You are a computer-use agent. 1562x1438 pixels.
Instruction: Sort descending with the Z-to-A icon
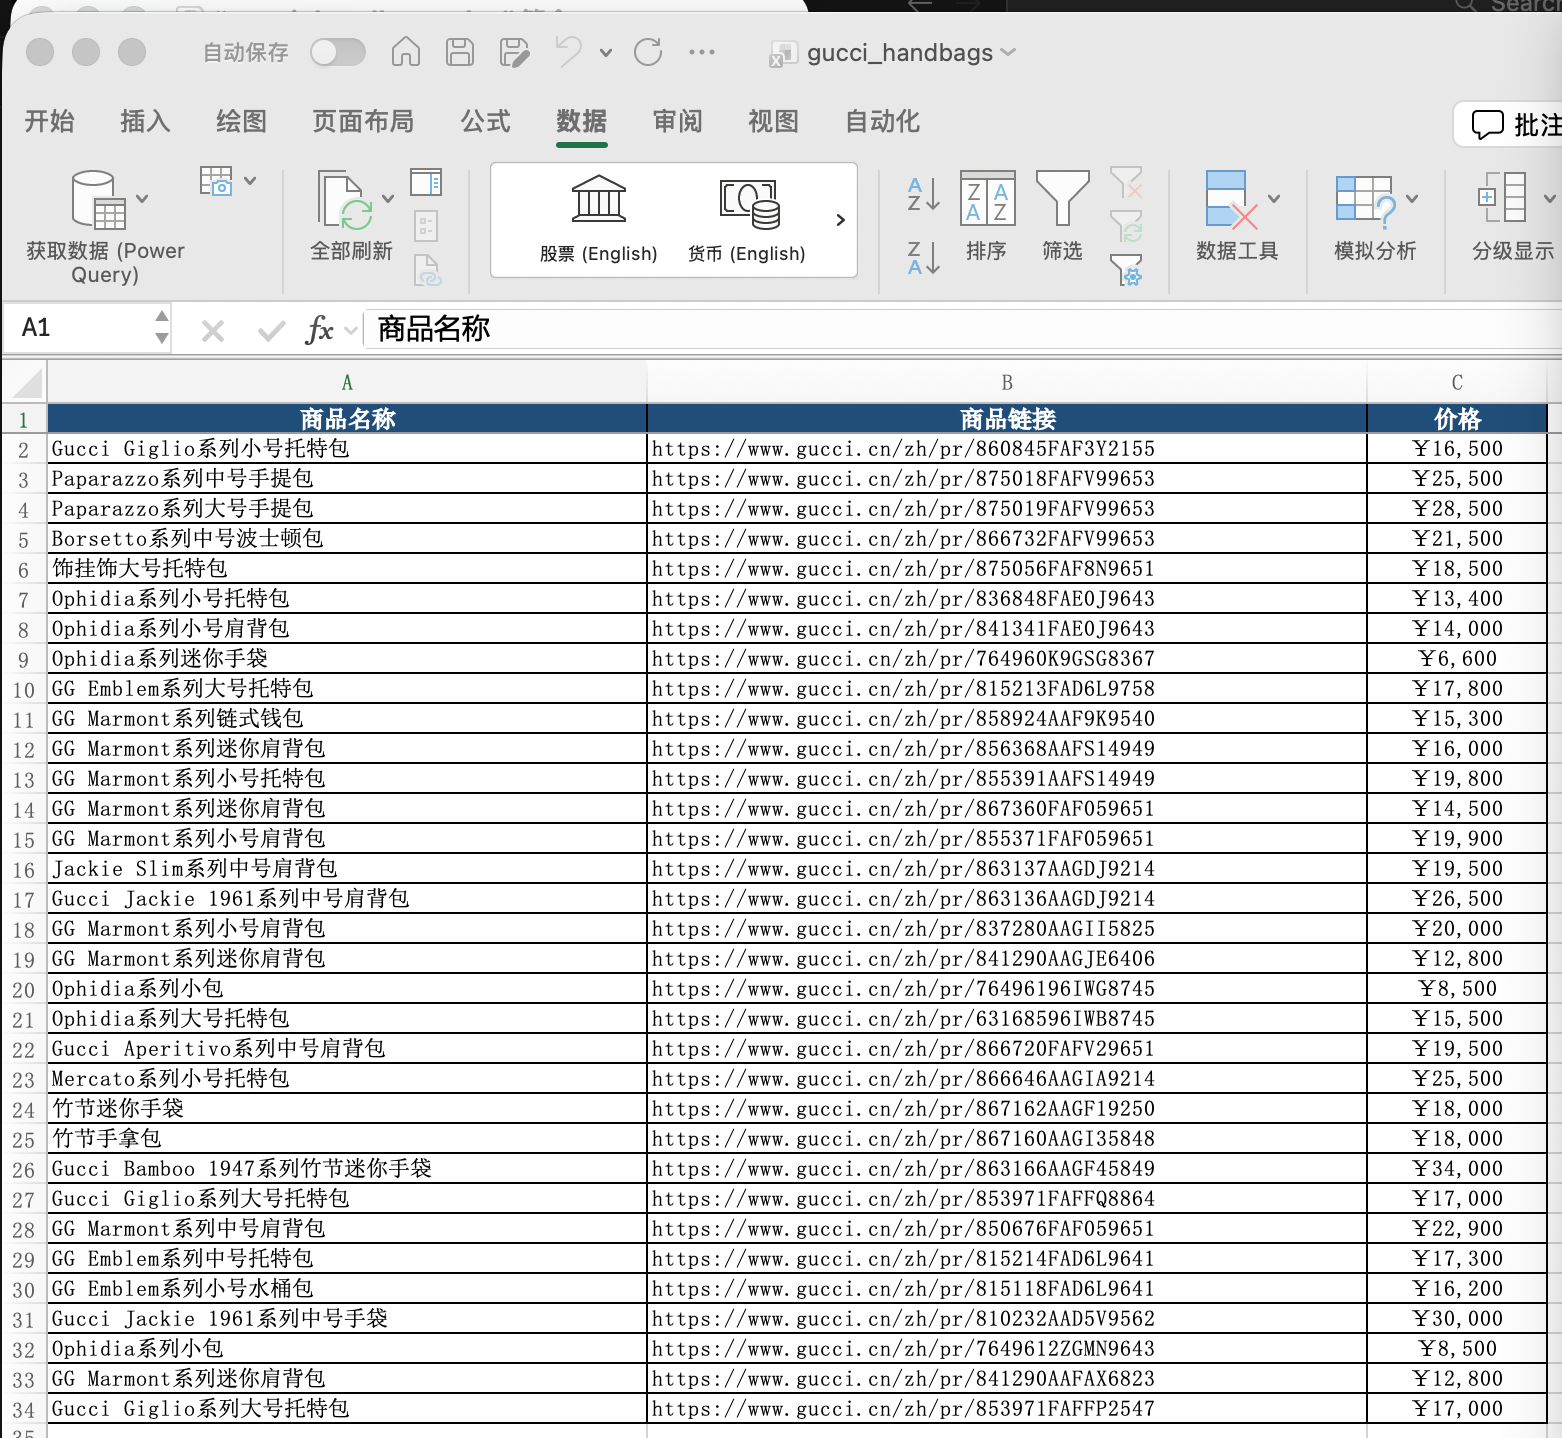923,258
